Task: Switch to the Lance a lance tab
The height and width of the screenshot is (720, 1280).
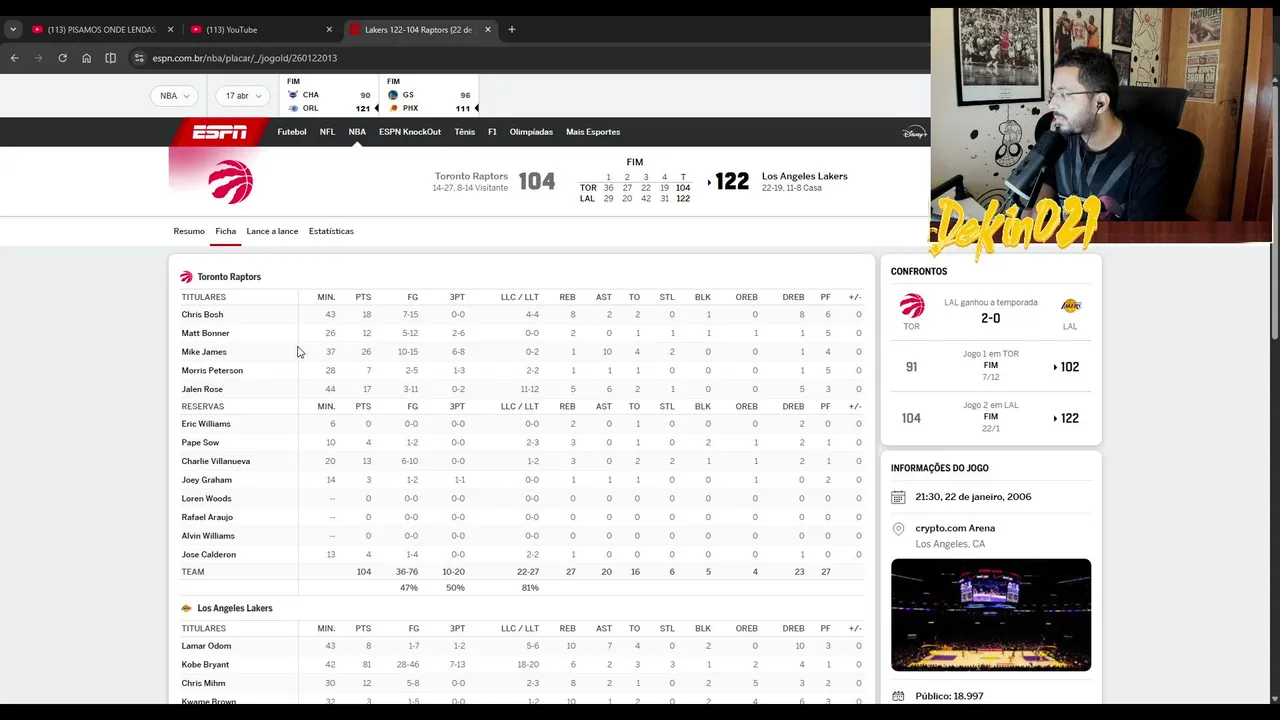Action: point(272,231)
